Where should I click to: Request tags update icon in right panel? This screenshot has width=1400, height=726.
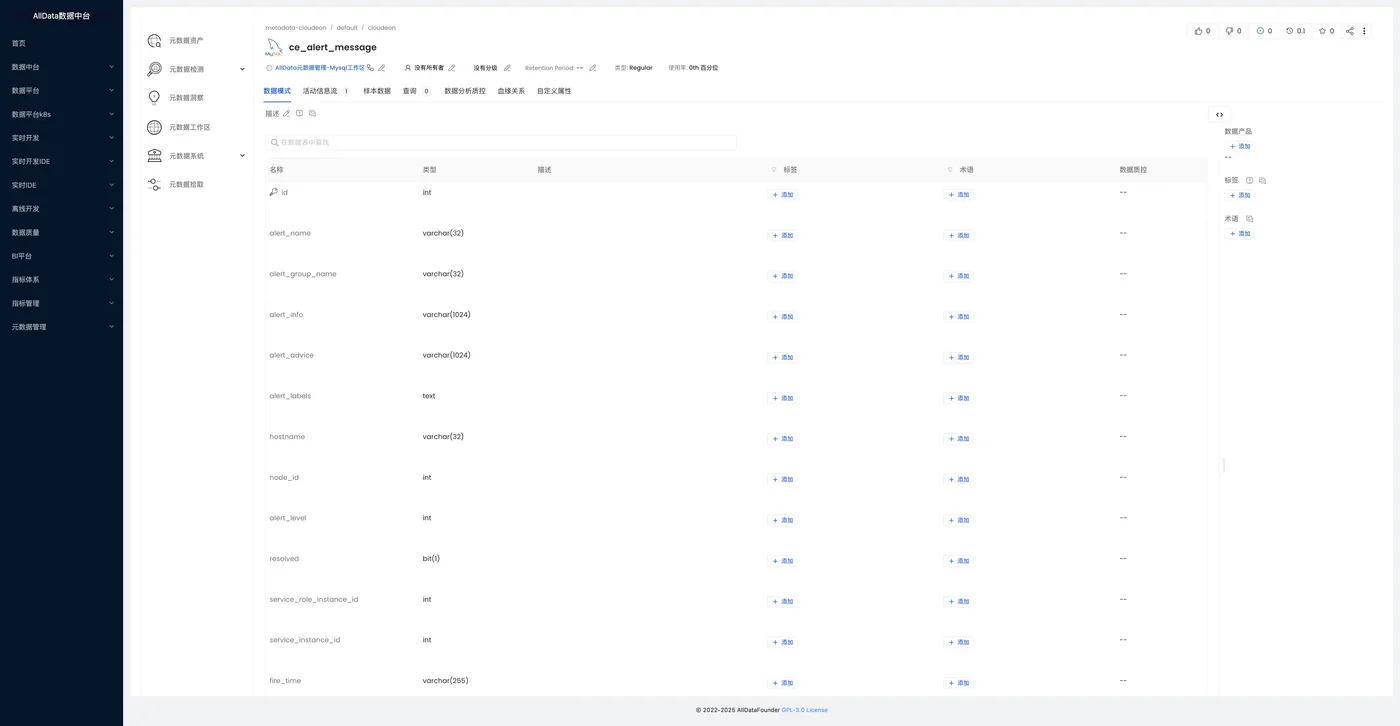1249,180
